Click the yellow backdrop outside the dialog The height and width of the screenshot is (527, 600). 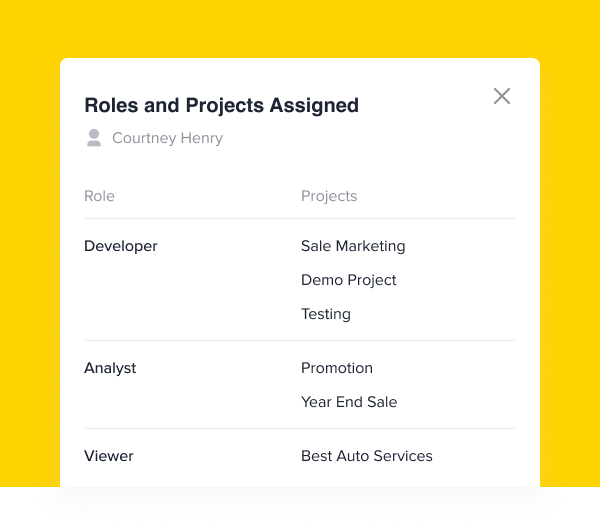click(x=300, y=27)
